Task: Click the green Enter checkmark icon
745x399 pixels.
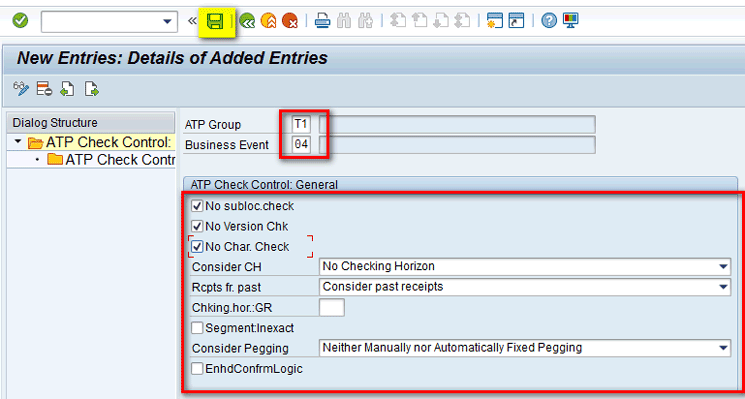Action: click(x=20, y=20)
